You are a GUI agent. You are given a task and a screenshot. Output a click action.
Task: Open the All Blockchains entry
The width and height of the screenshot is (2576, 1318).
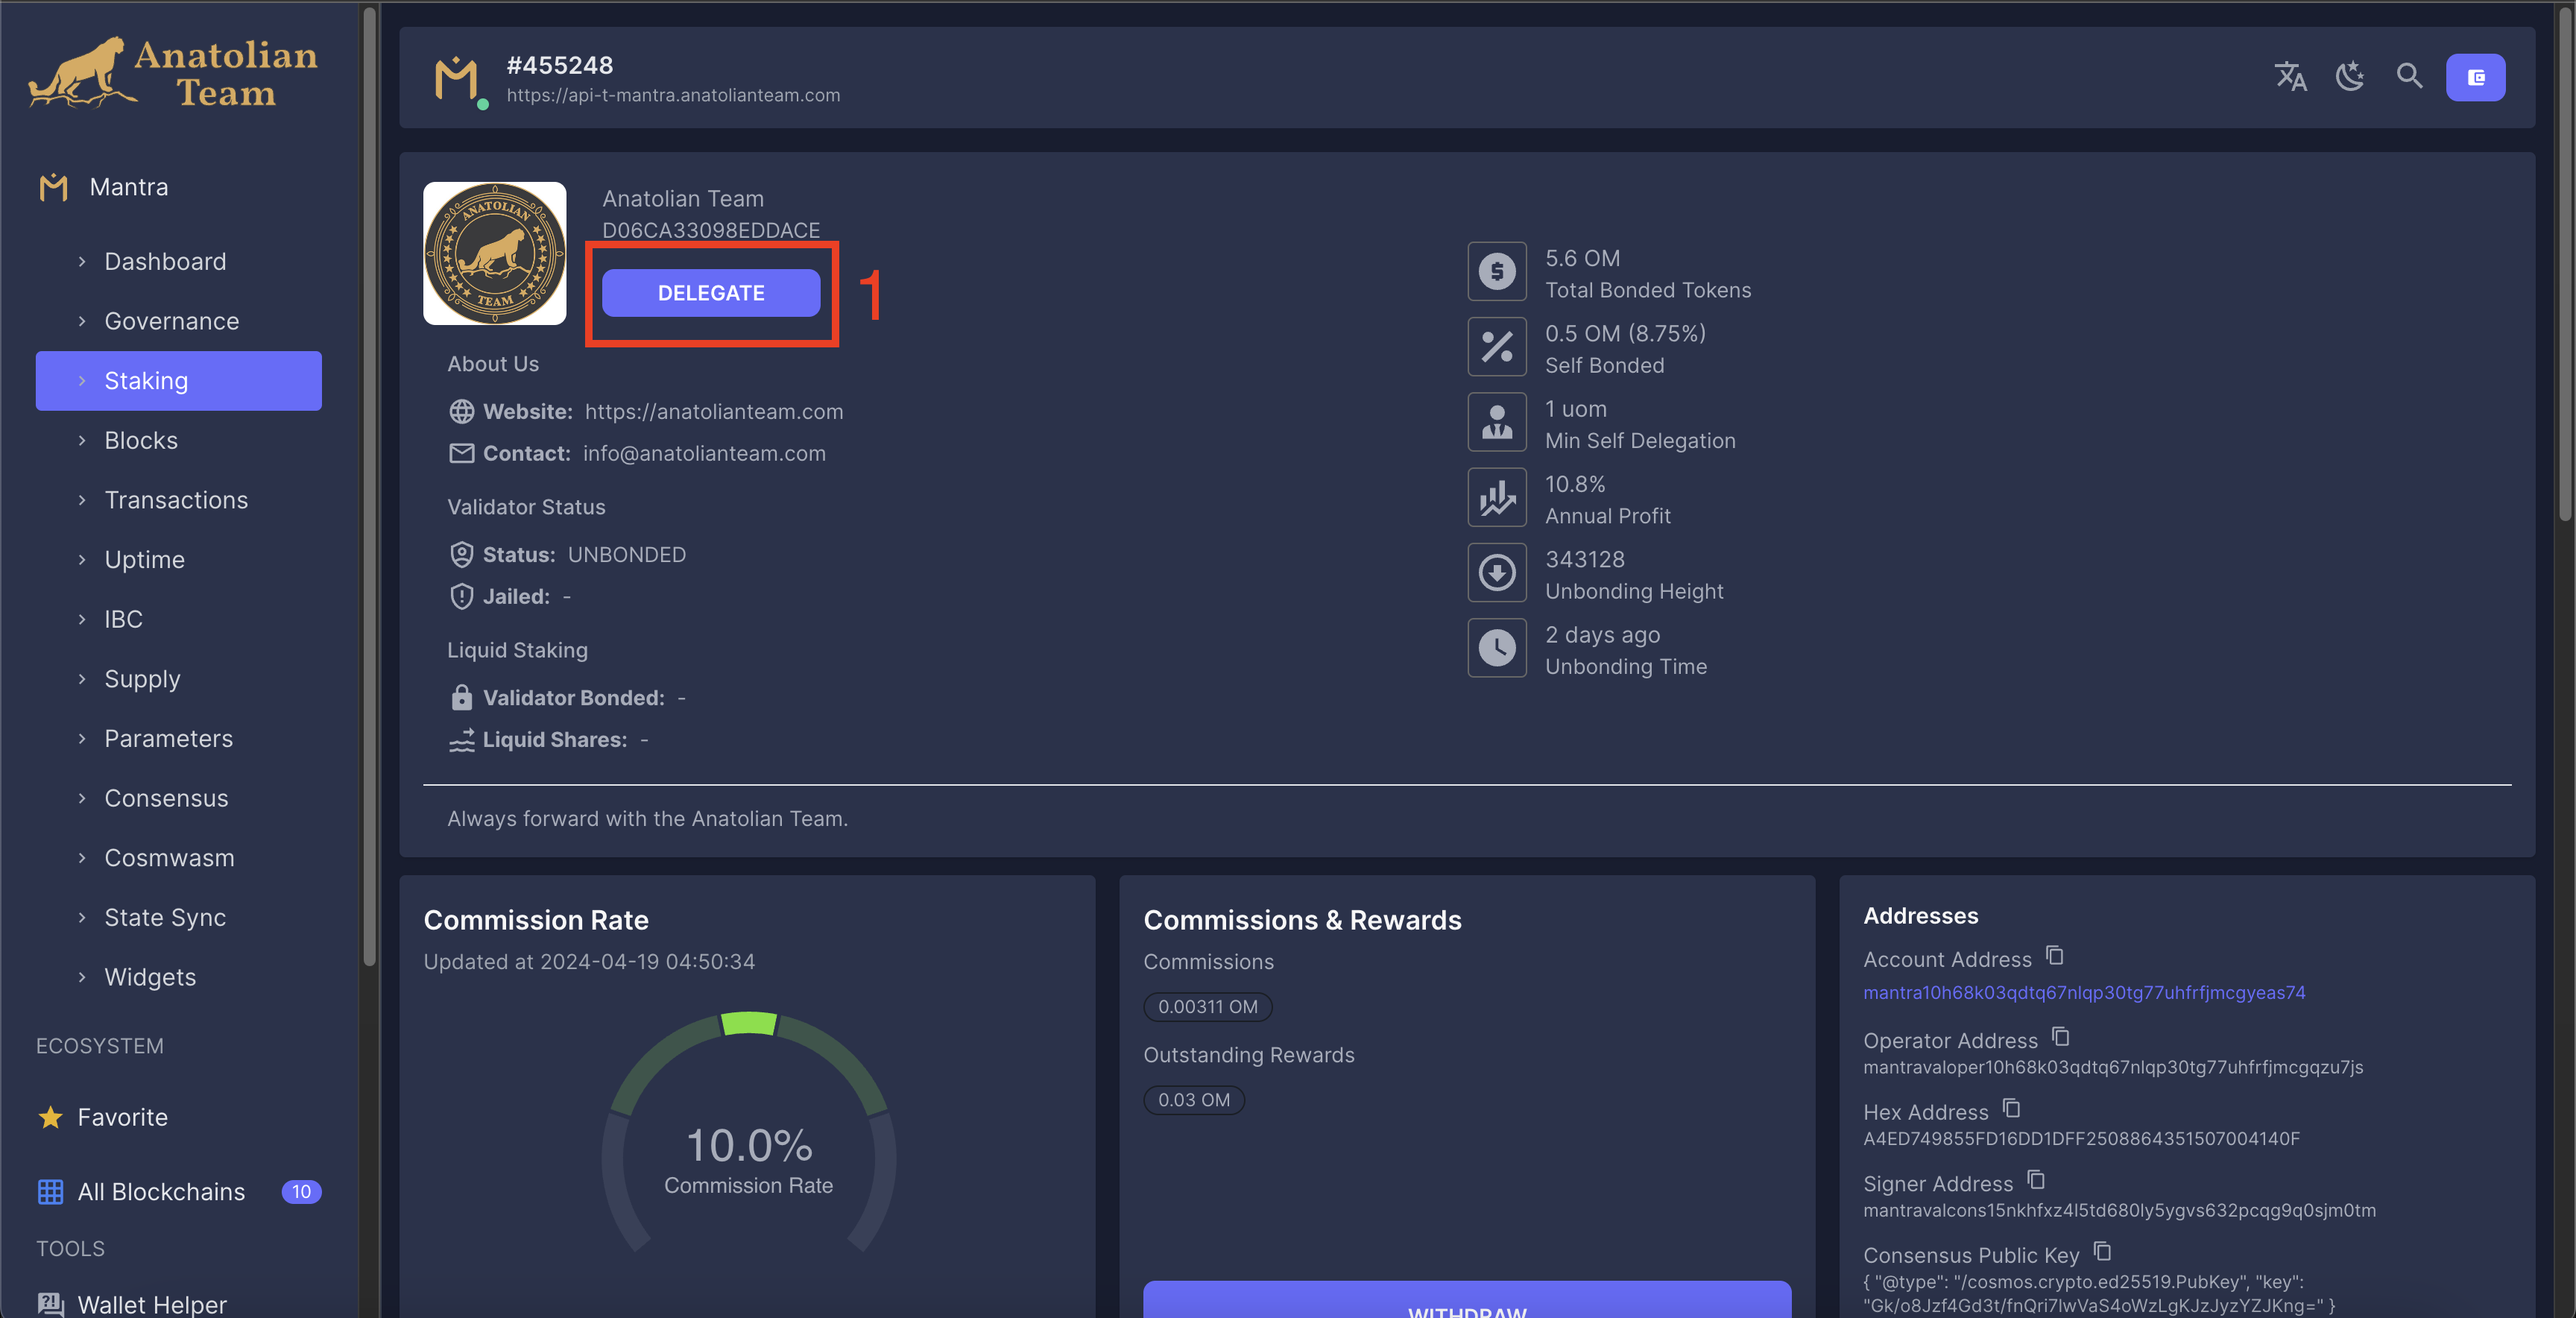point(179,1192)
